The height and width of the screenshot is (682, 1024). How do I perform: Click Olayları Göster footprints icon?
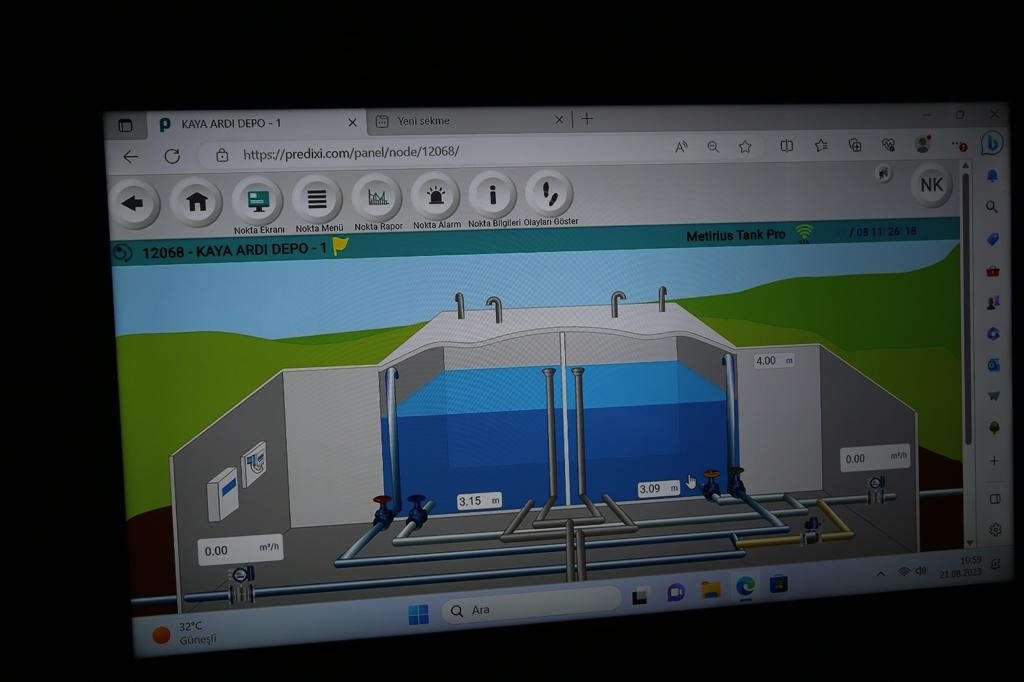click(549, 192)
